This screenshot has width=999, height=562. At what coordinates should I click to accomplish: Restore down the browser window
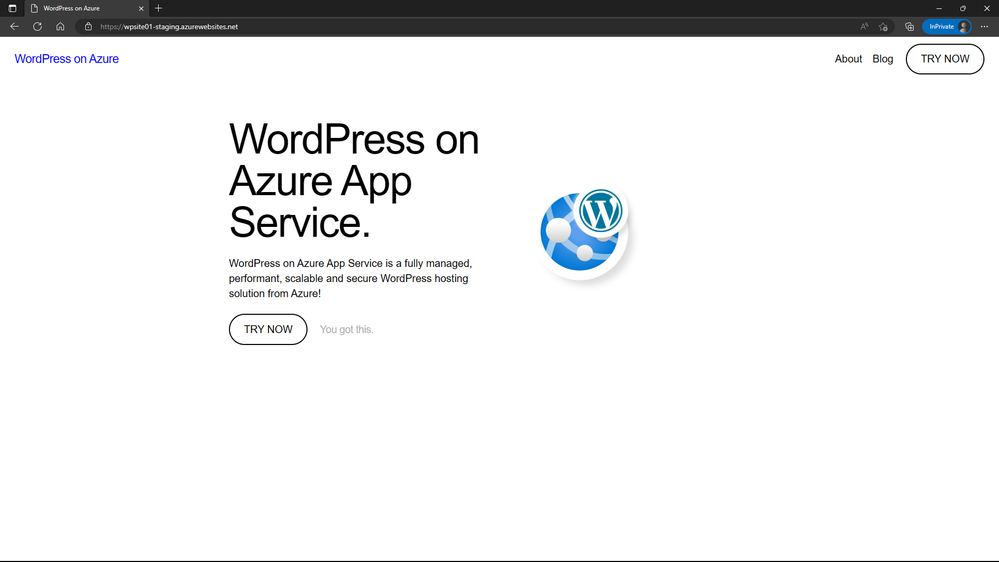pos(963,8)
